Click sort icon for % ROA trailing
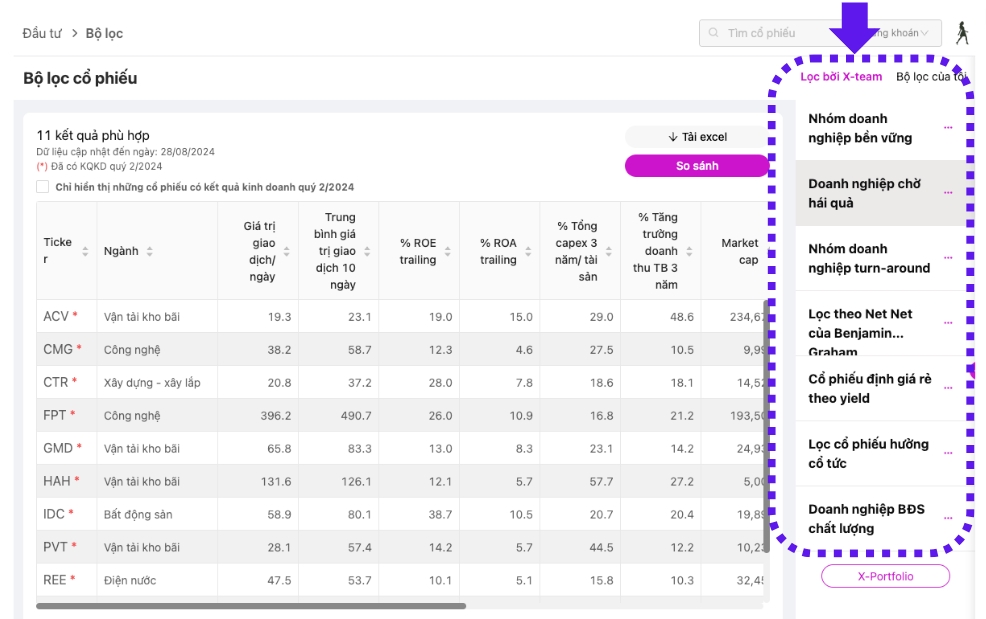 pos(526,252)
